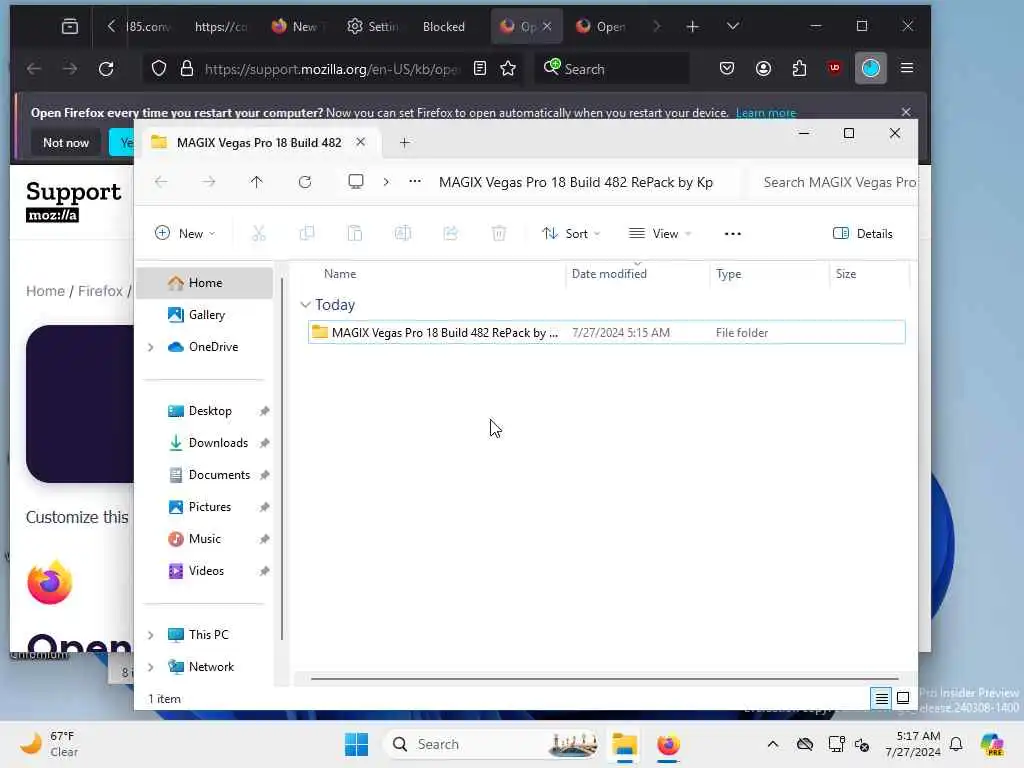
Task: Click the Paste clipboard icon in Explorer
Action: [355, 233]
